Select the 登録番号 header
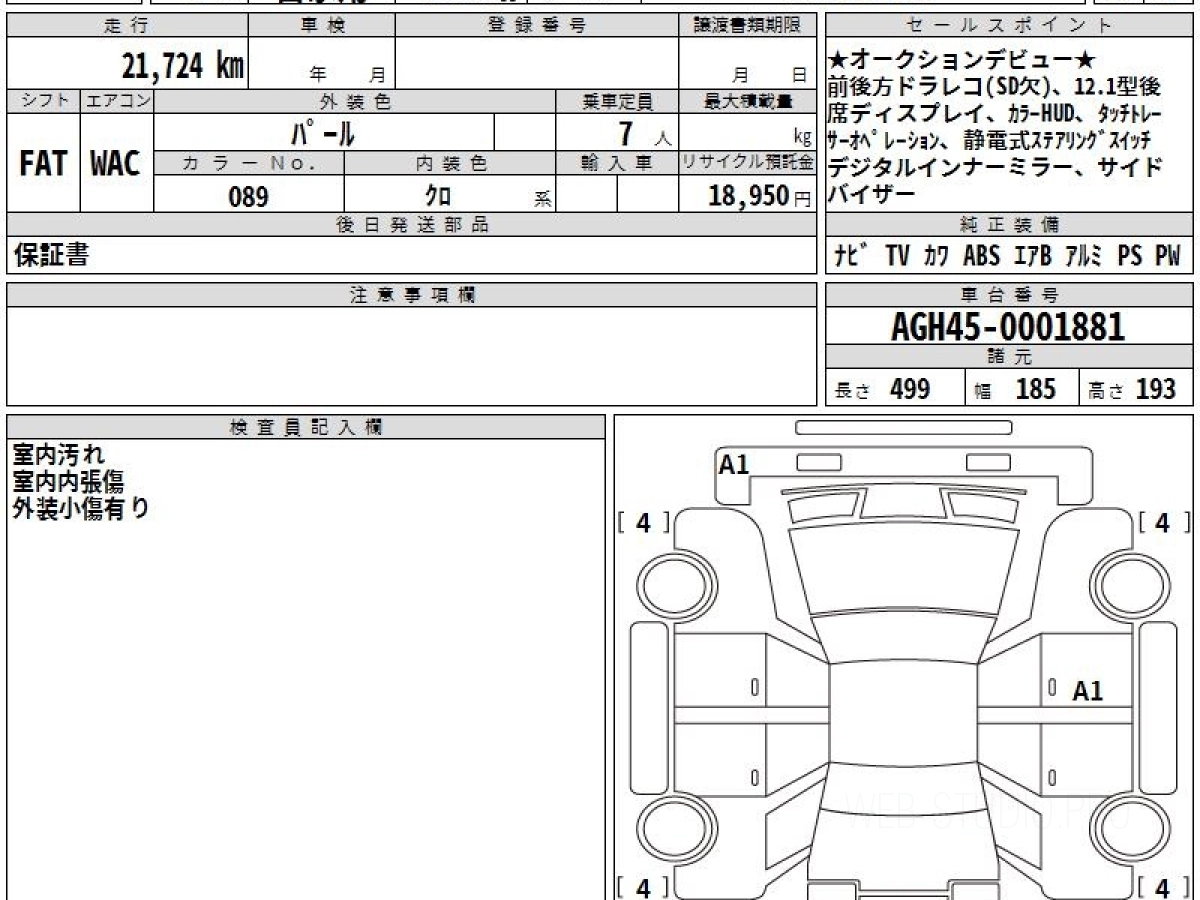Viewport: 1200px width, 900px height. (x=537, y=26)
